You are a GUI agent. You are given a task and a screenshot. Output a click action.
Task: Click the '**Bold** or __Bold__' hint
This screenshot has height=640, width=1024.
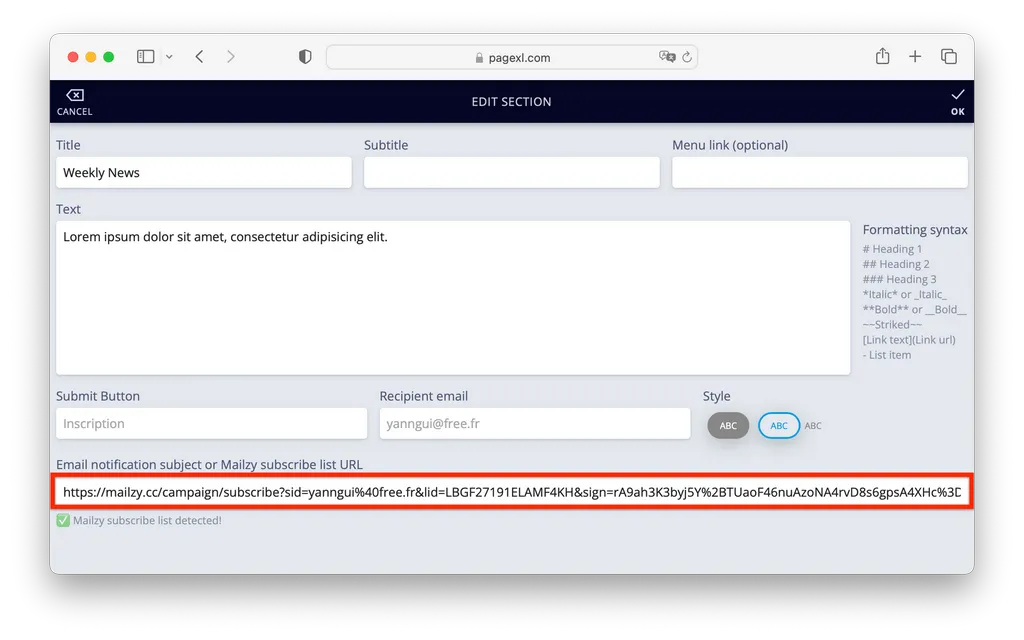[x=914, y=310]
